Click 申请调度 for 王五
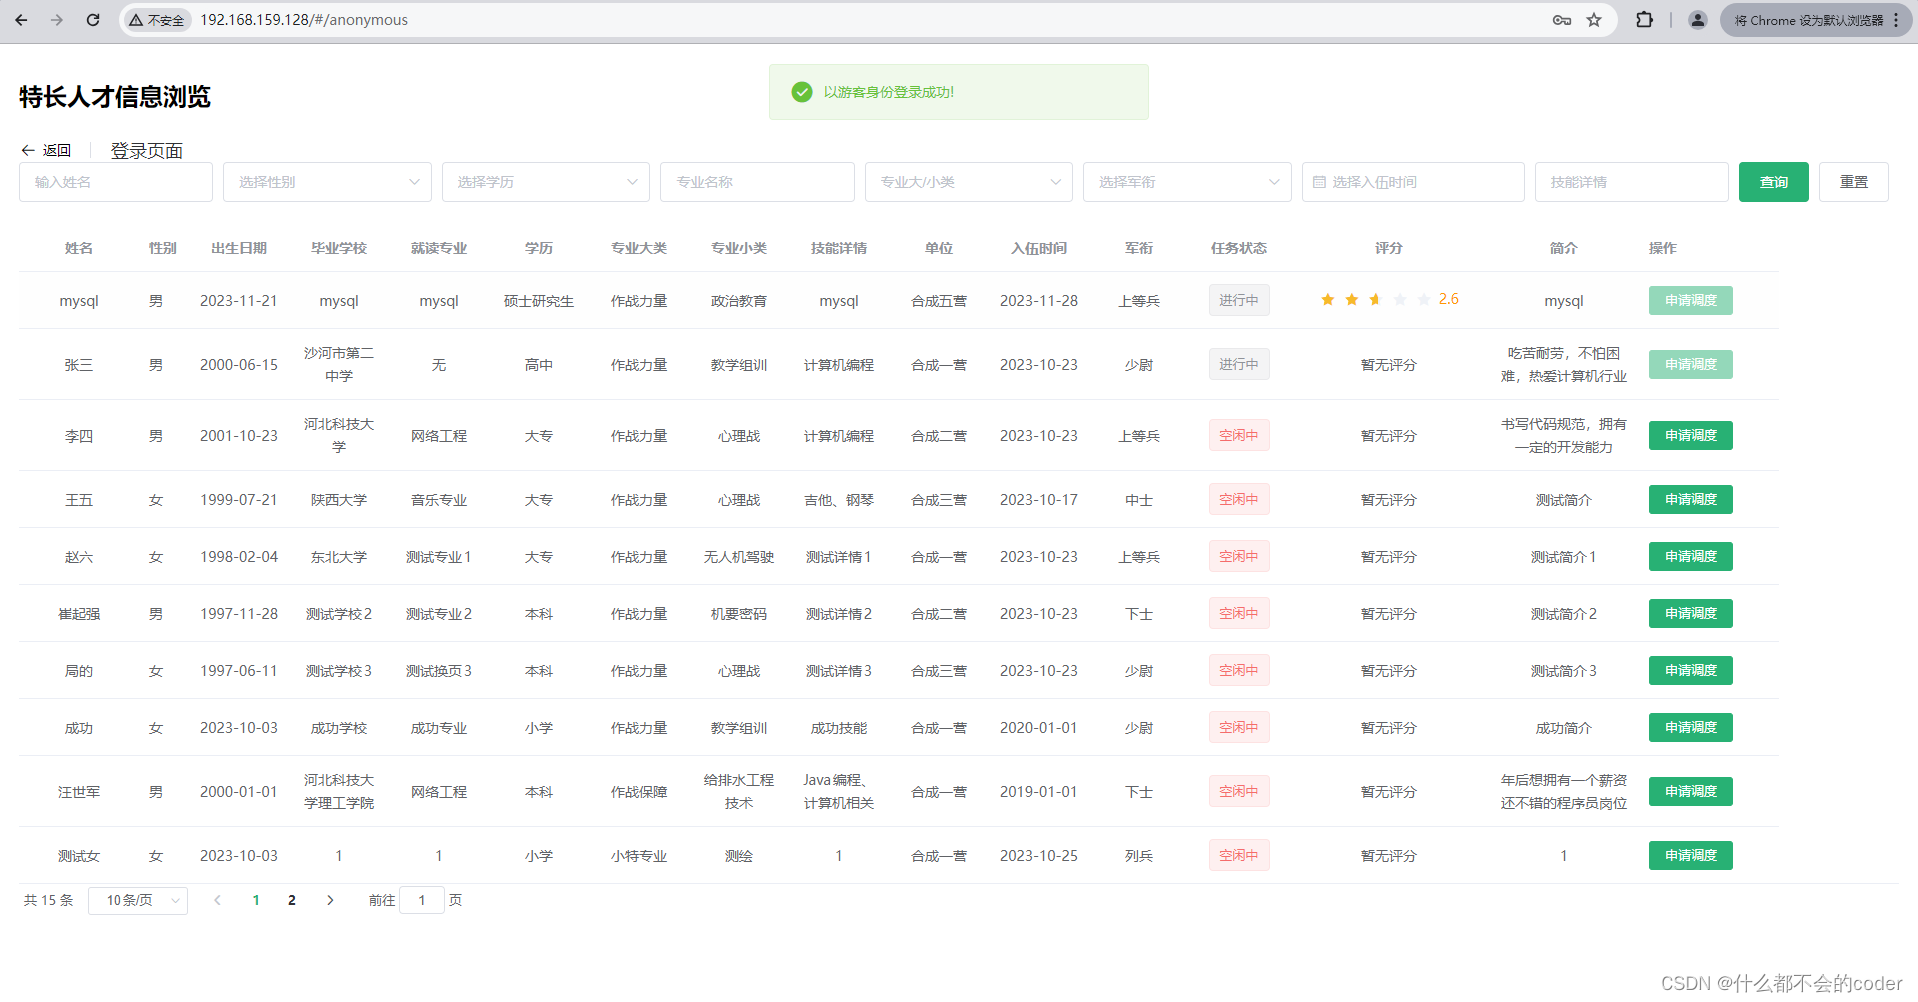Viewport: 1918px width, 1002px height. point(1691,499)
